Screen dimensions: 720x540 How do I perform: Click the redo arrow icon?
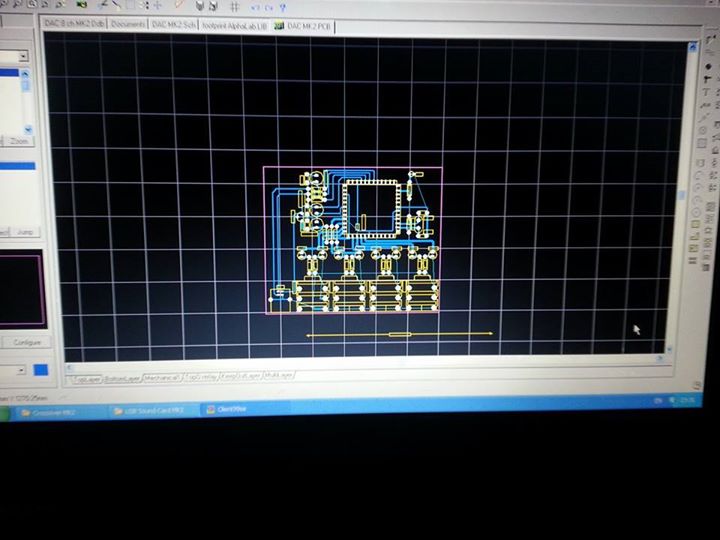(269, 8)
